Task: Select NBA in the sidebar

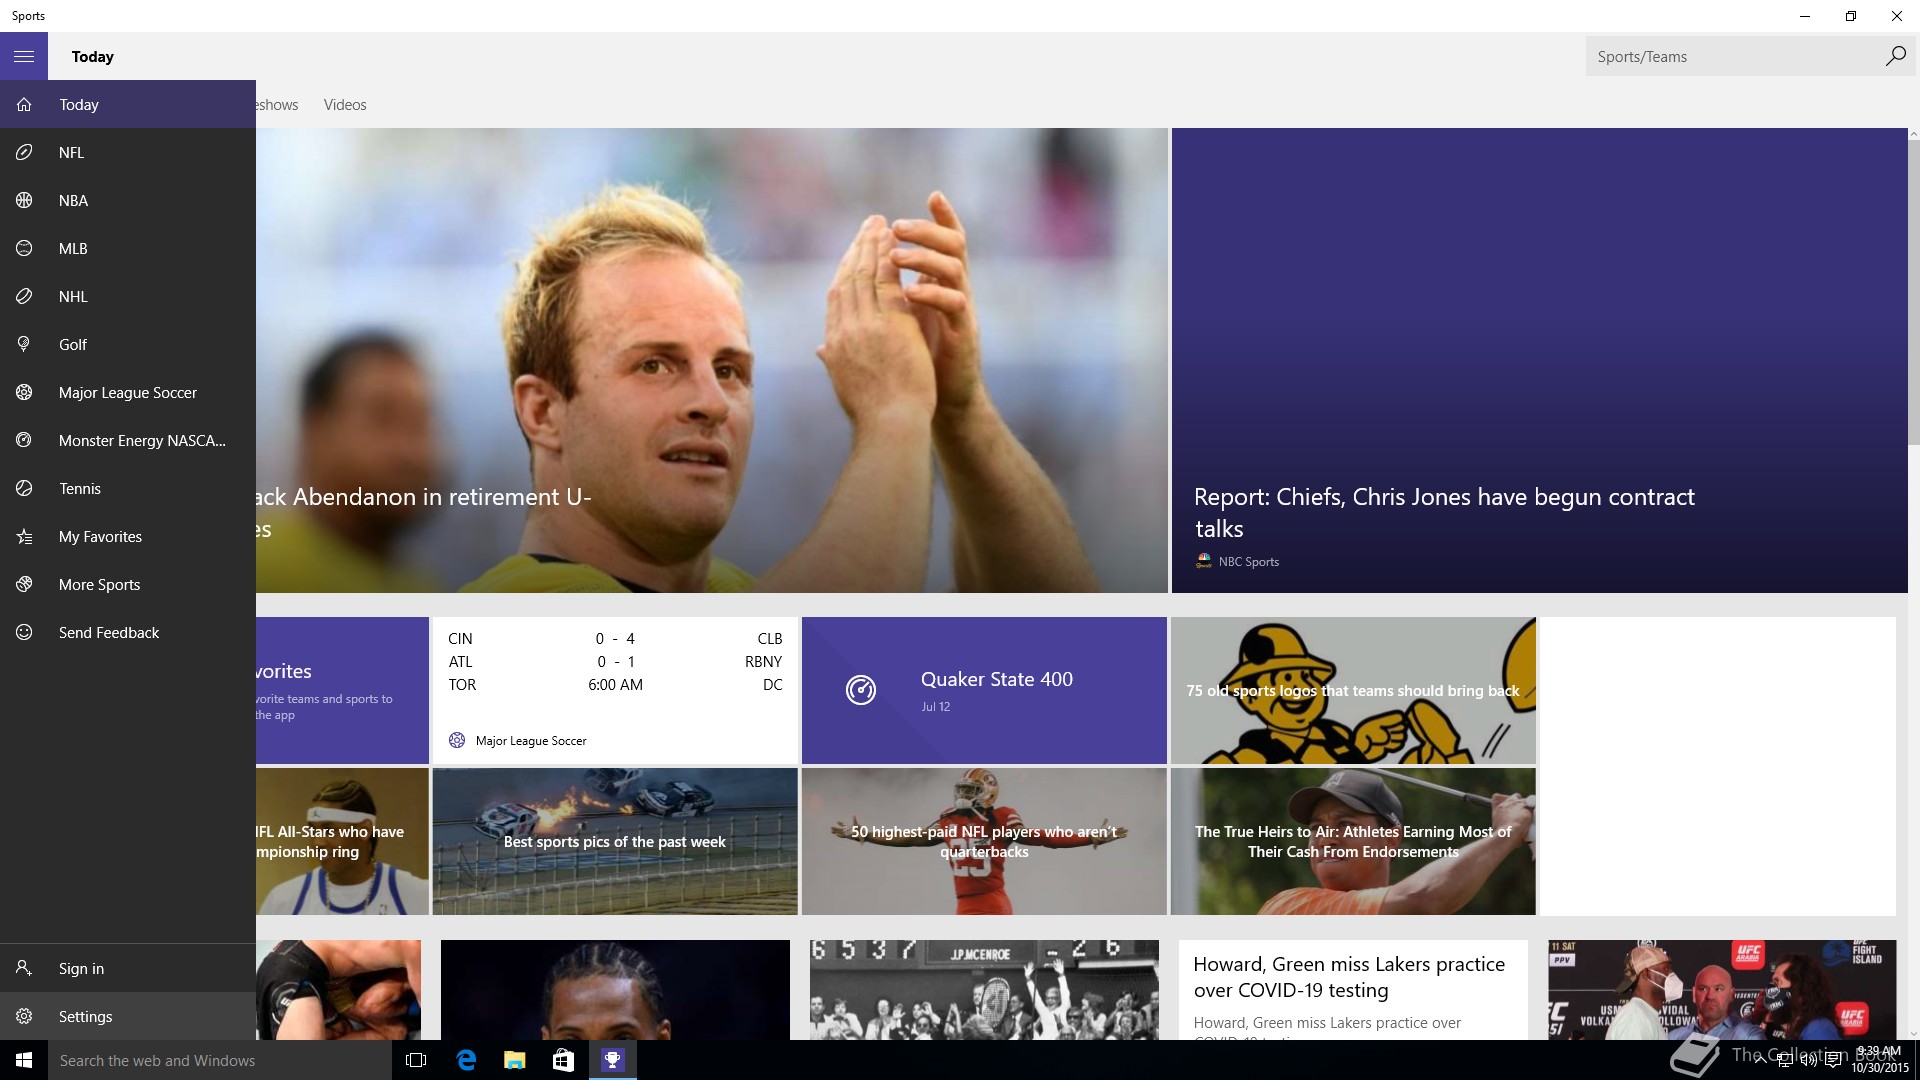Action: tap(128, 200)
